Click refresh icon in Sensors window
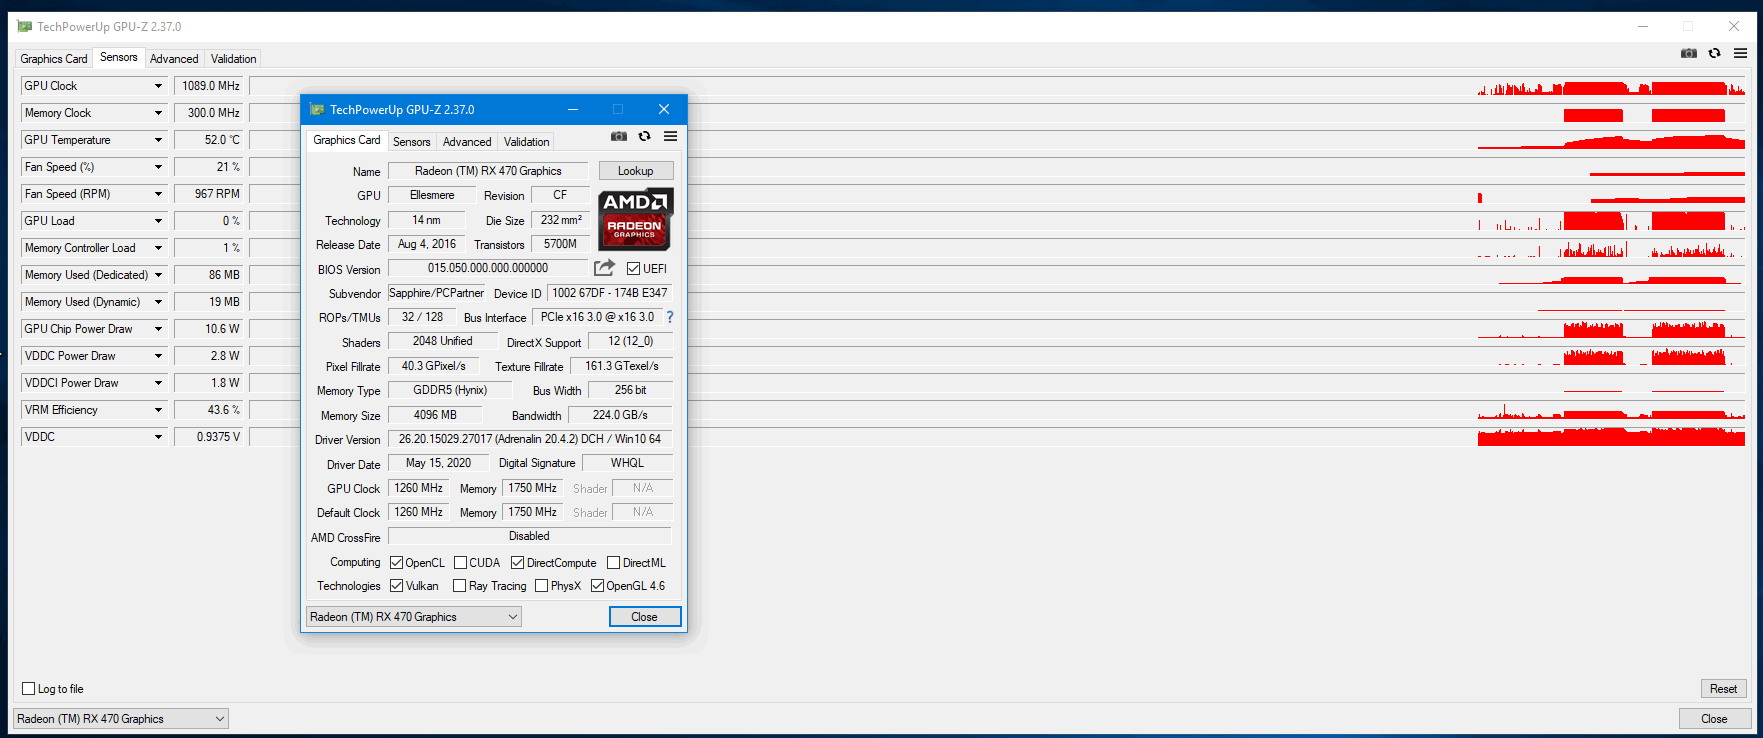The image size is (1763, 738). click(x=1715, y=53)
